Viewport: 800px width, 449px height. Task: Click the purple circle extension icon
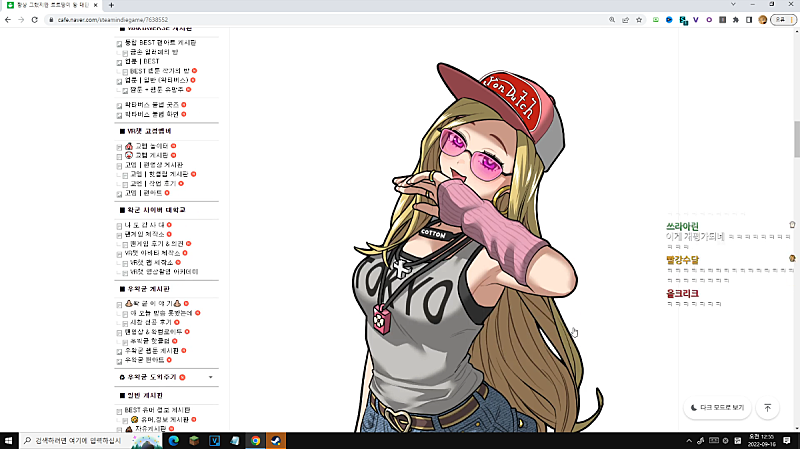(709, 20)
